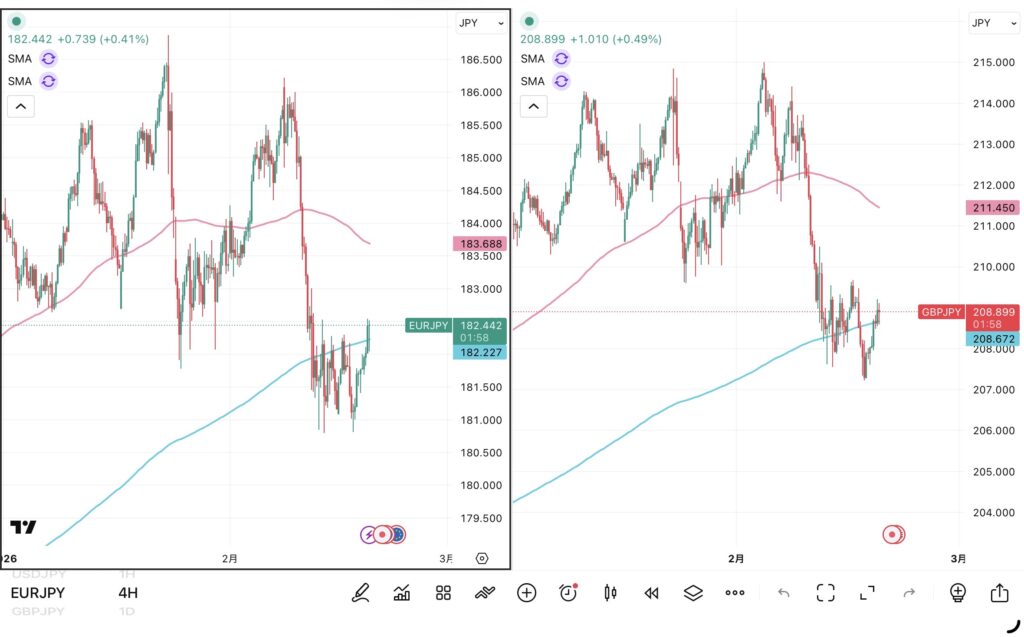Open the left chart's axis settings gear
Image resolution: width=1024 pixels, height=637 pixels.
[483, 559]
